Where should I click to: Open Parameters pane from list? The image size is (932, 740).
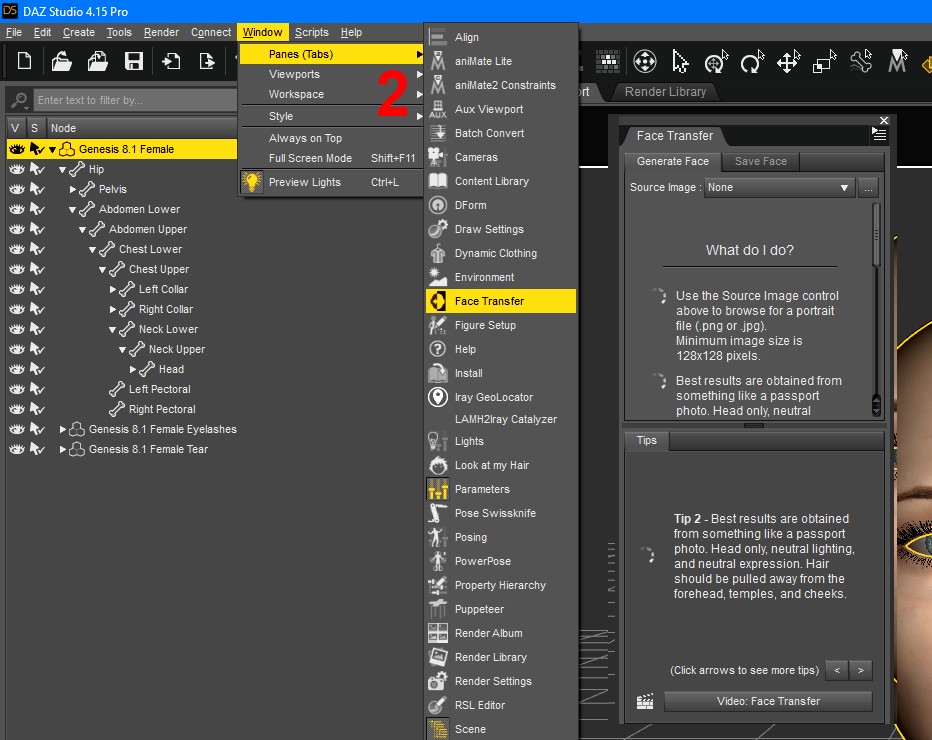pos(501,489)
